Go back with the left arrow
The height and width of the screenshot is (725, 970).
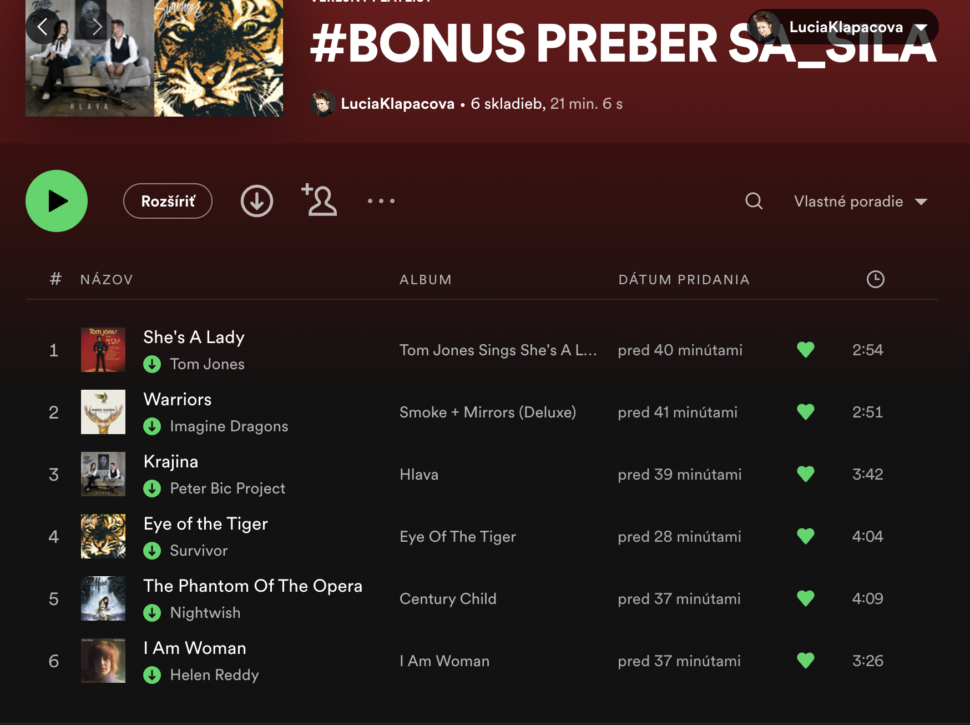[x=42, y=27]
